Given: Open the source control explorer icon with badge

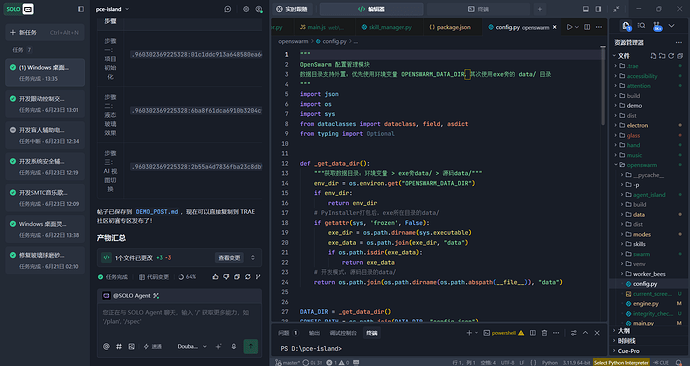Looking at the screenshot, I should click(x=657, y=26).
